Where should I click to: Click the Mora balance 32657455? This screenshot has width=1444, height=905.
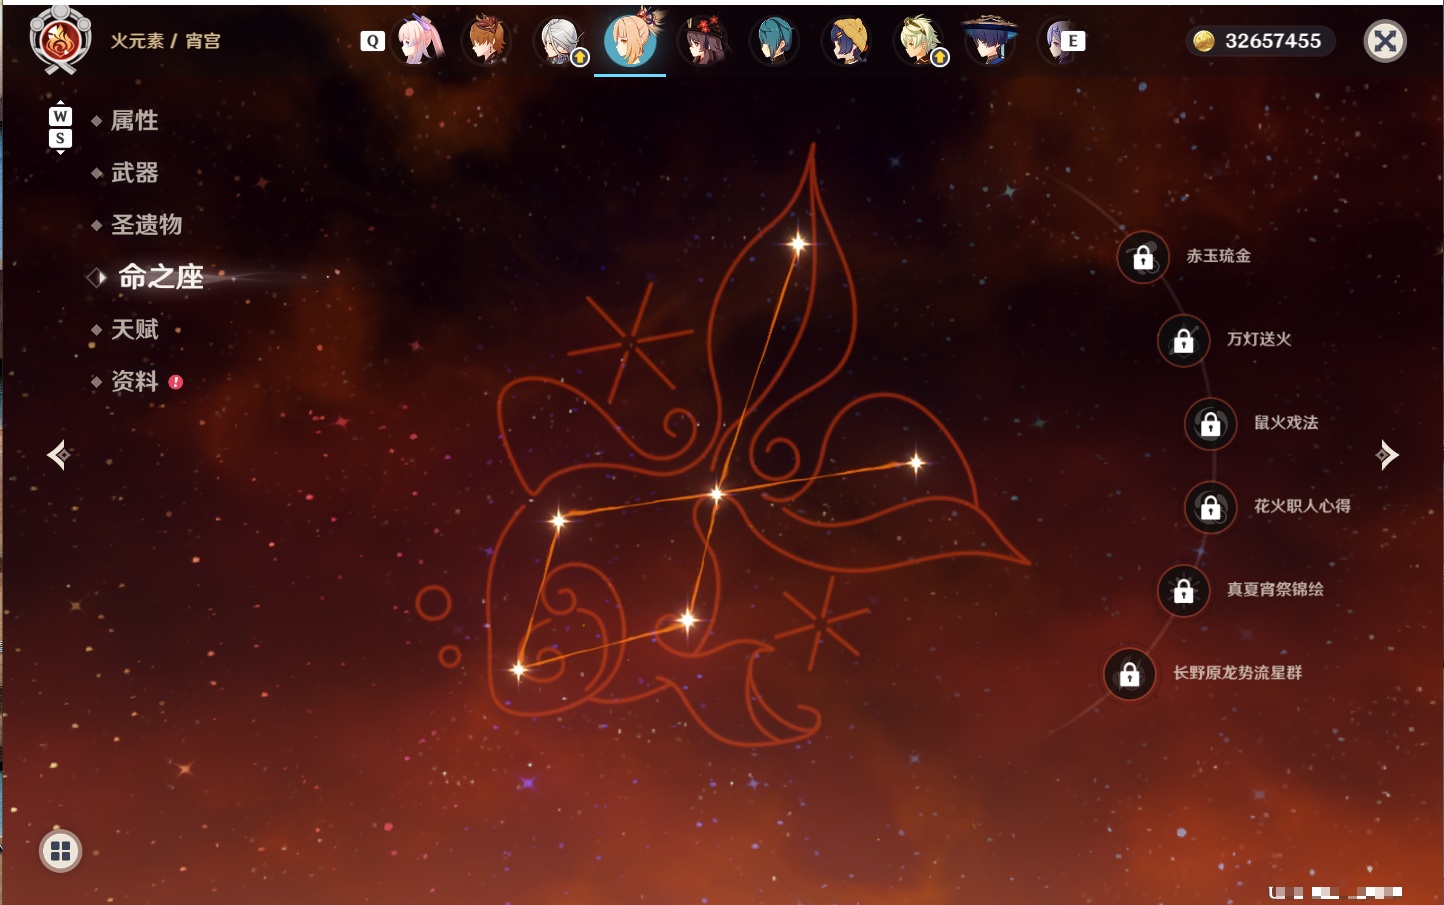point(1273,41)
